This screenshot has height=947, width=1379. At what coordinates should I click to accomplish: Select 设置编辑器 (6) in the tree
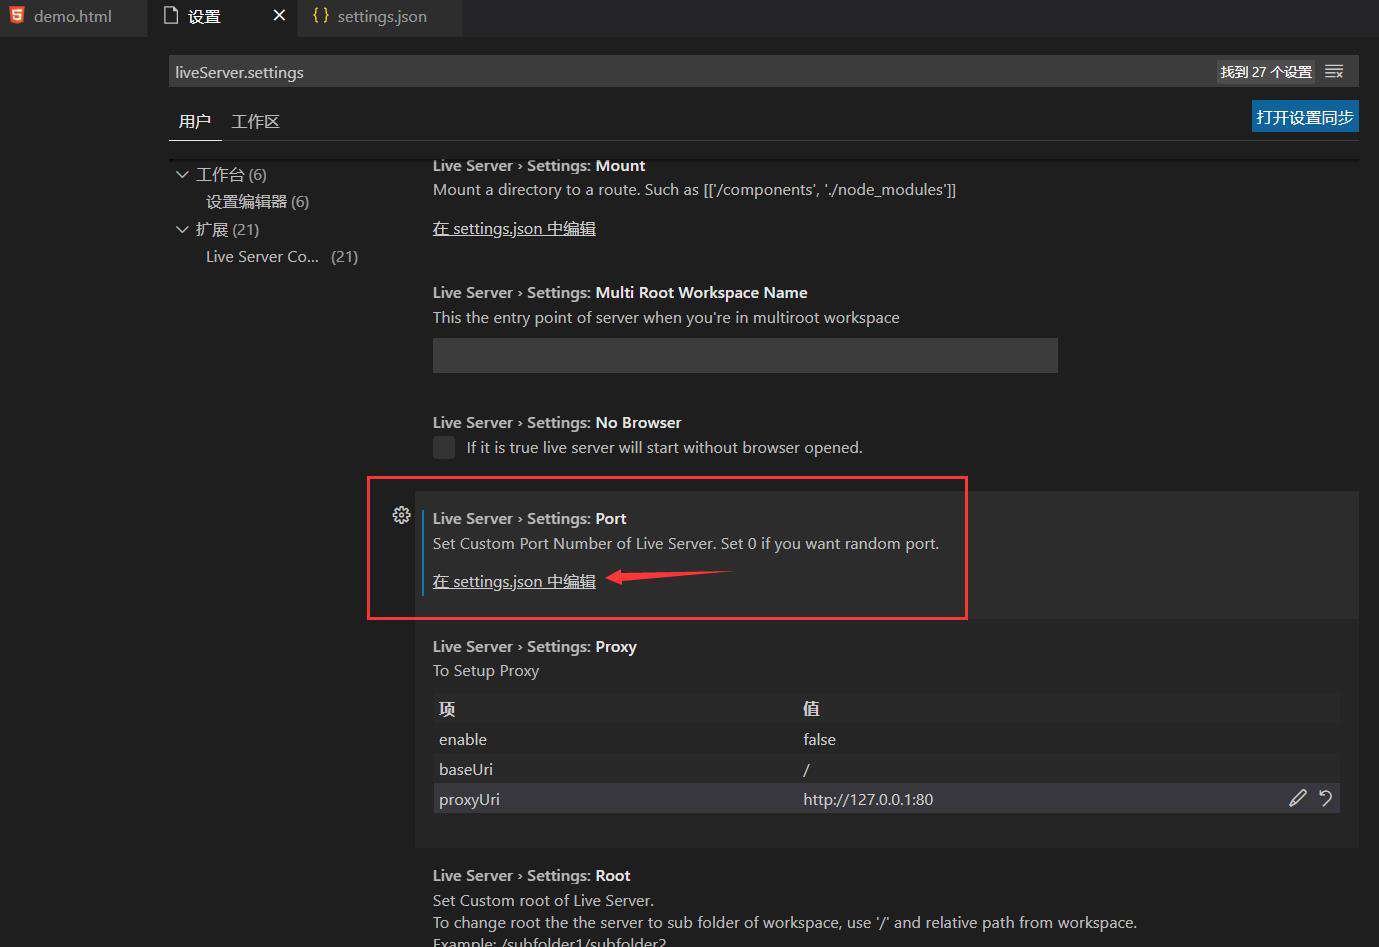click(x=257, y=202)
